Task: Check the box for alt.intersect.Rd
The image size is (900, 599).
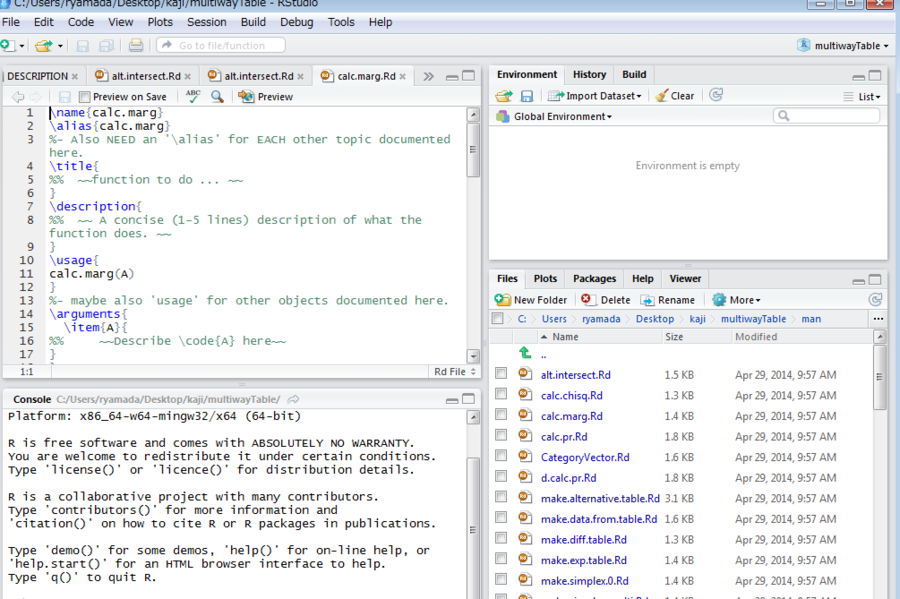Action: click(x=501, y=374)
